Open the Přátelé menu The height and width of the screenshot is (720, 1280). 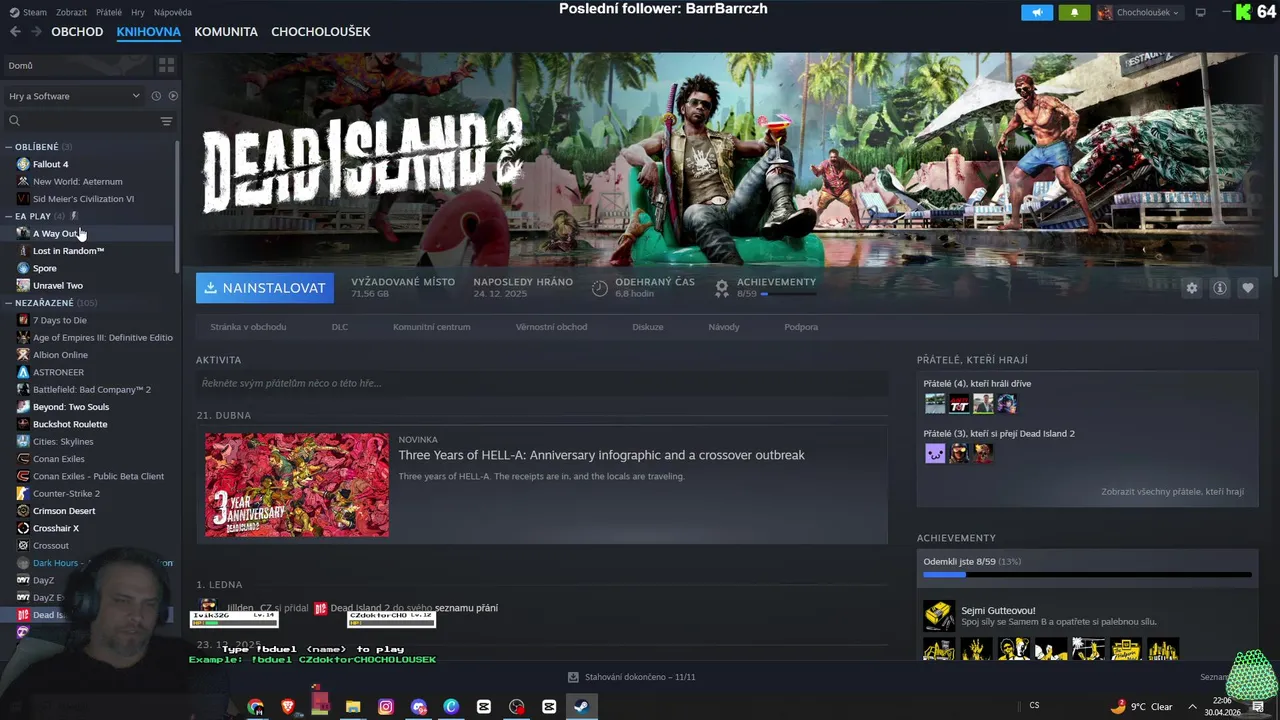(x=109, y=12)
